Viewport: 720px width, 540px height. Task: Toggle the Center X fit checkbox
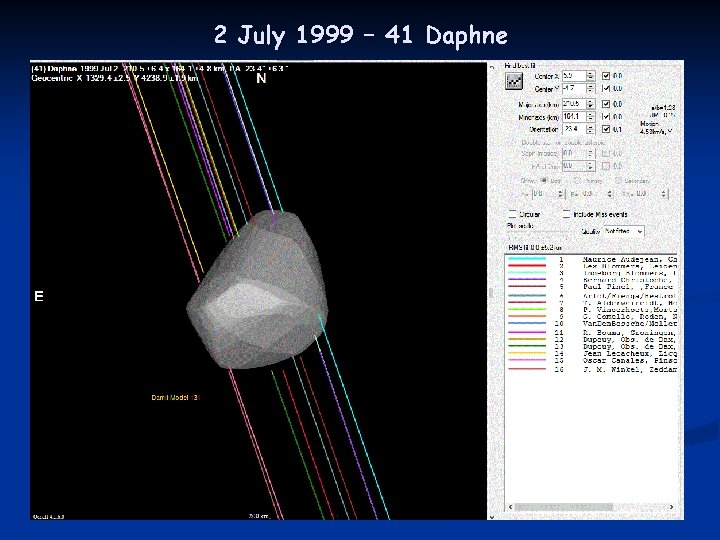tap(606, 76)
